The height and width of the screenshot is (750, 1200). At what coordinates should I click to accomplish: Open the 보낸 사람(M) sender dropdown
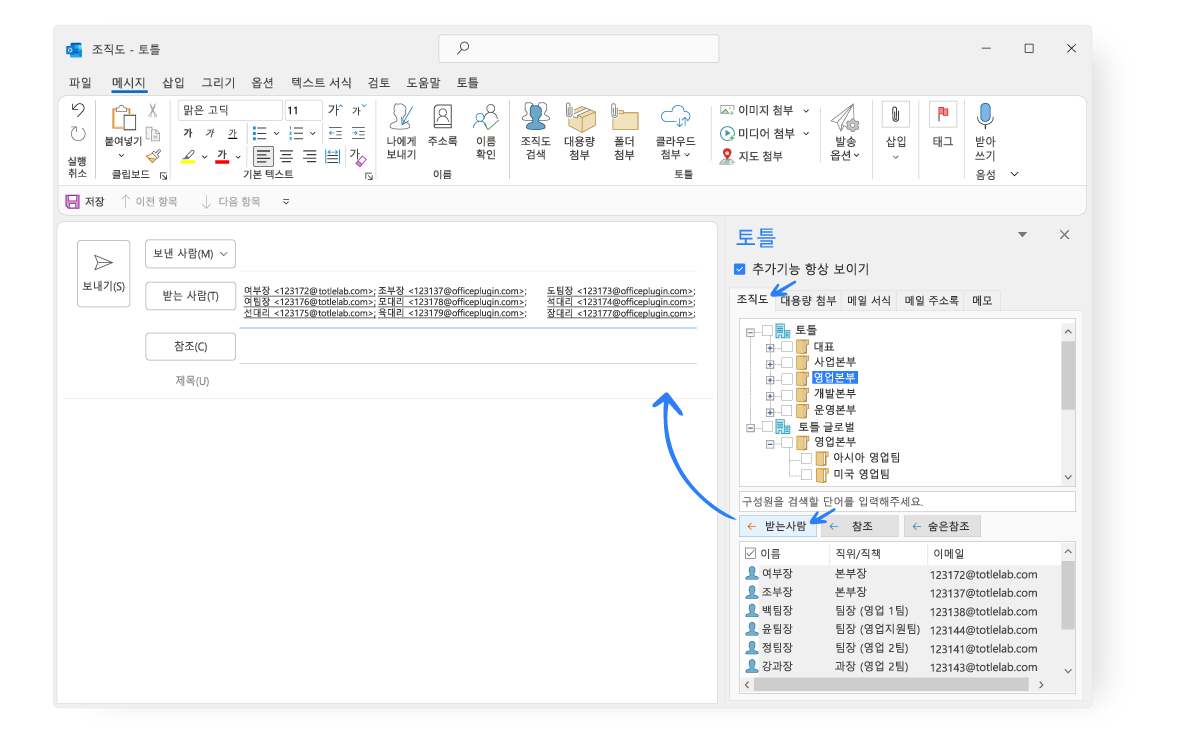click(190, 254)
